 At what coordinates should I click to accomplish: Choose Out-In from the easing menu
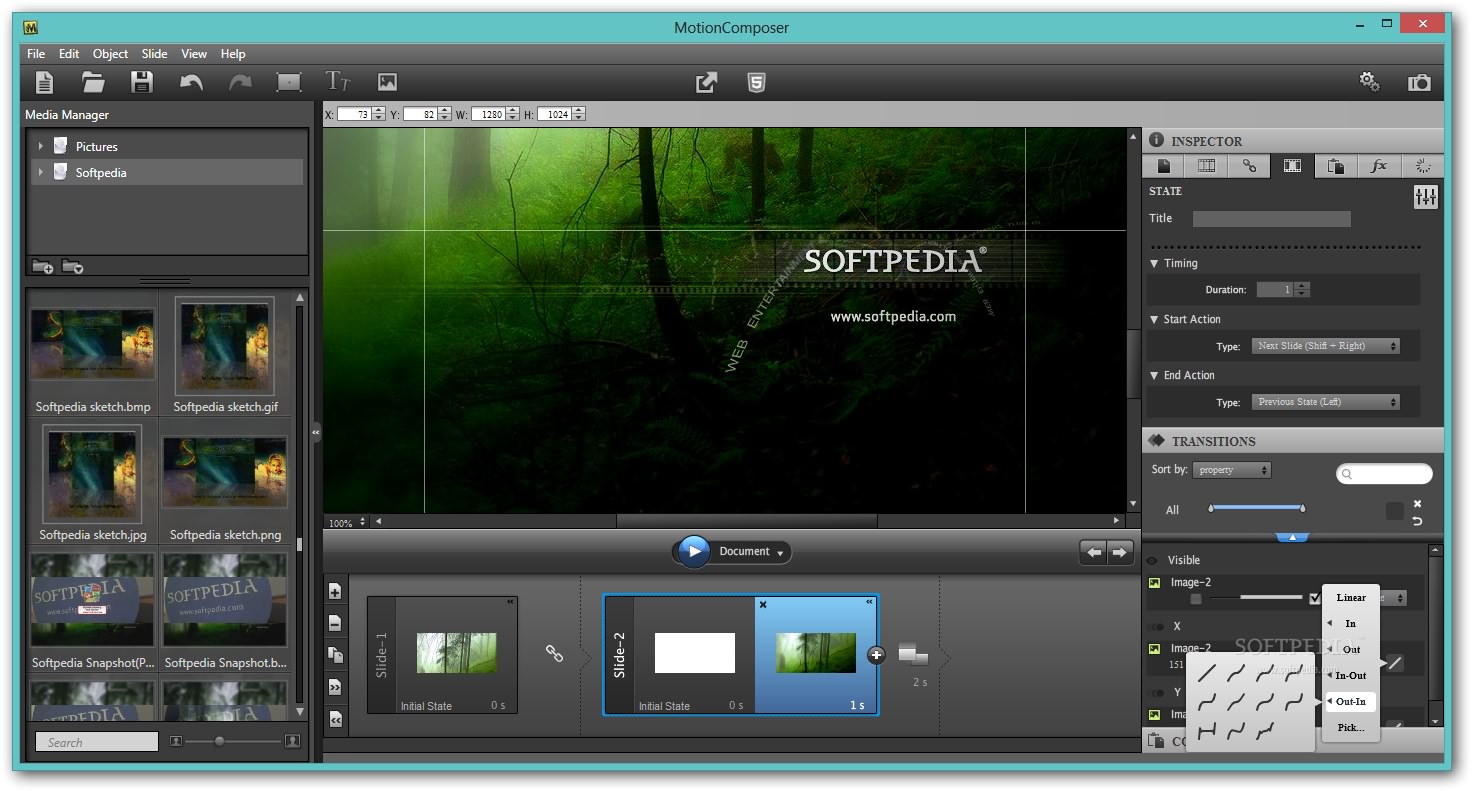(x=1351, y=702)
